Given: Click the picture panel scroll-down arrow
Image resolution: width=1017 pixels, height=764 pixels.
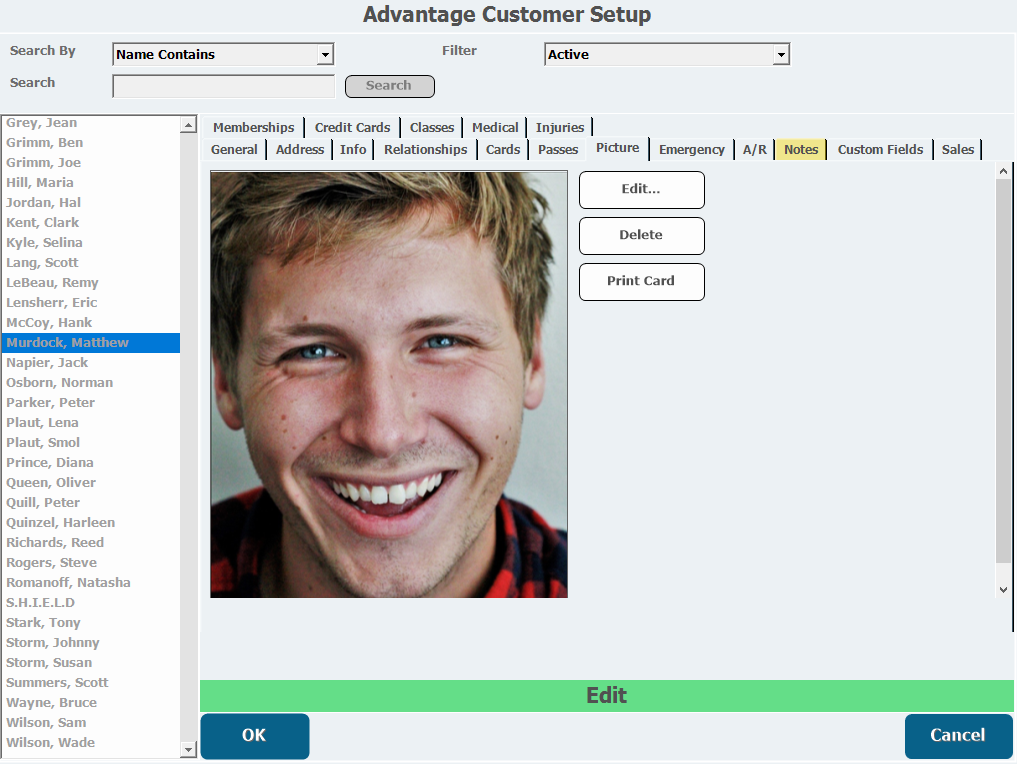Looking at the screenshot, I should click(x=1003, y=590).
